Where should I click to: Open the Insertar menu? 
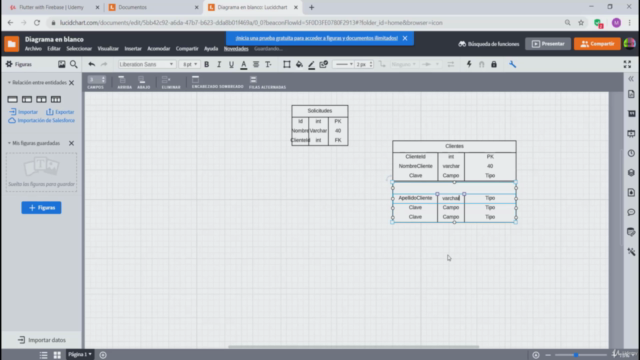coord(133,49)
